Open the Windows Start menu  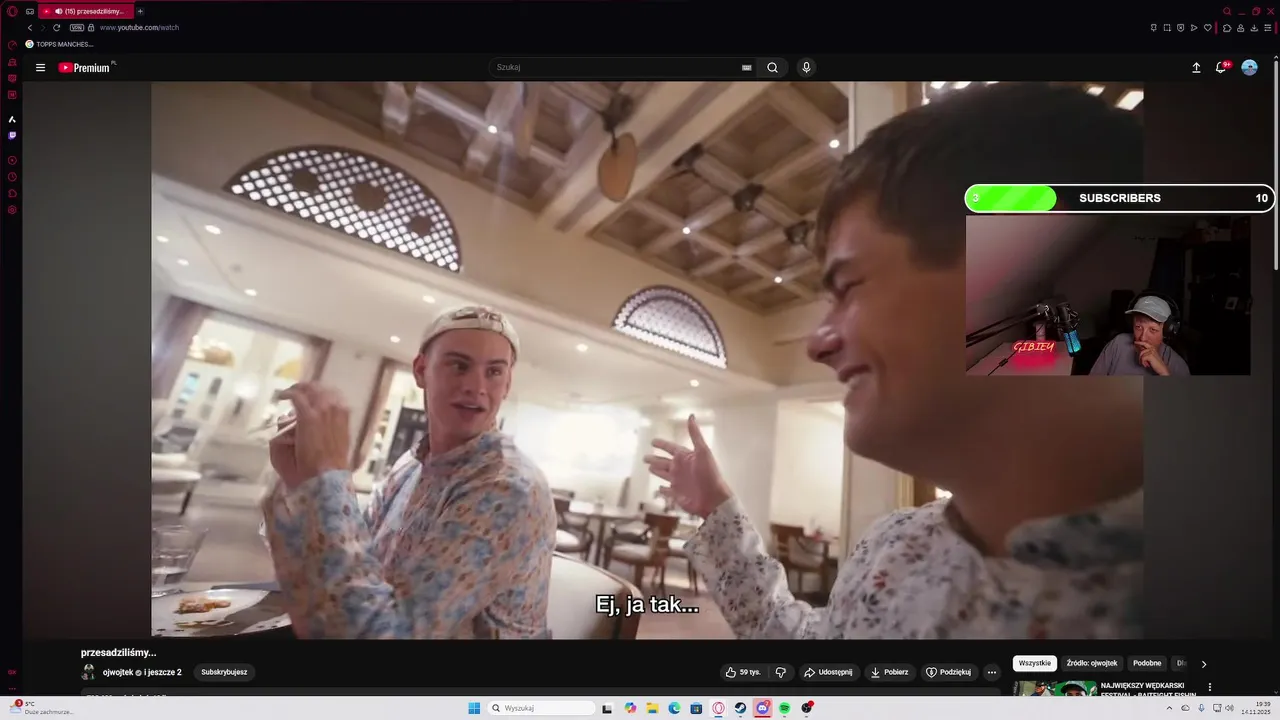pos(474,708)
